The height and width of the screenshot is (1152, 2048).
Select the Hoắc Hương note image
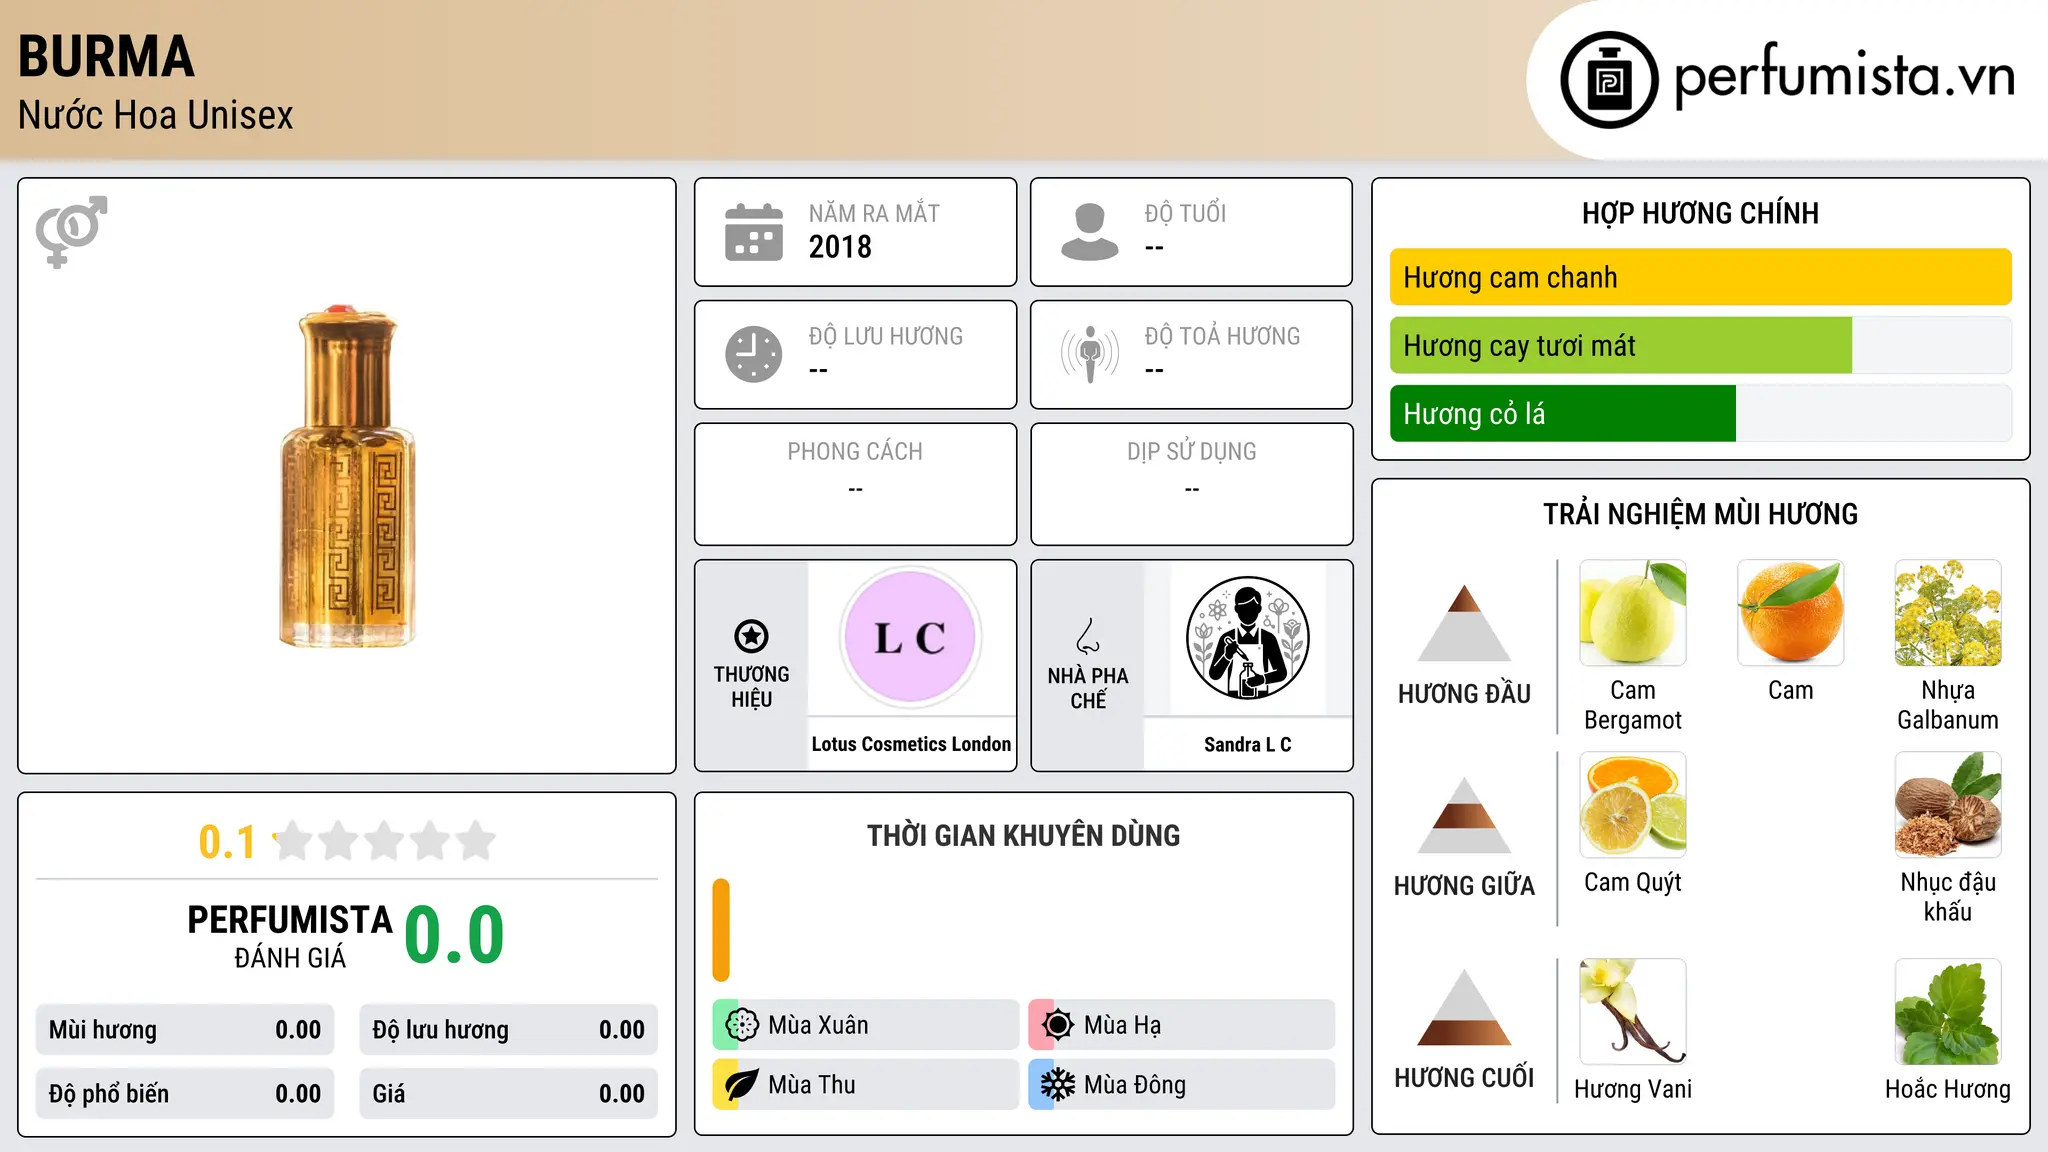pos(1948,1011)
